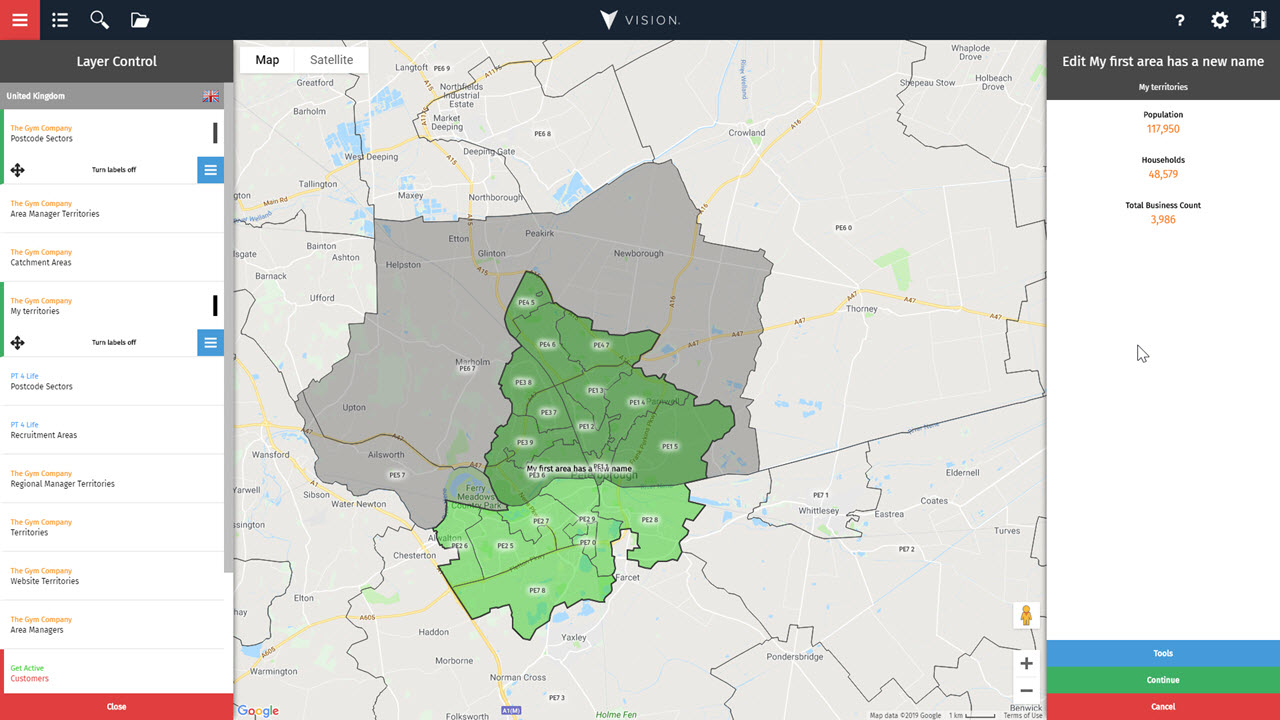
Task: Click the blue Tools button
Action: click(1163, 653)
